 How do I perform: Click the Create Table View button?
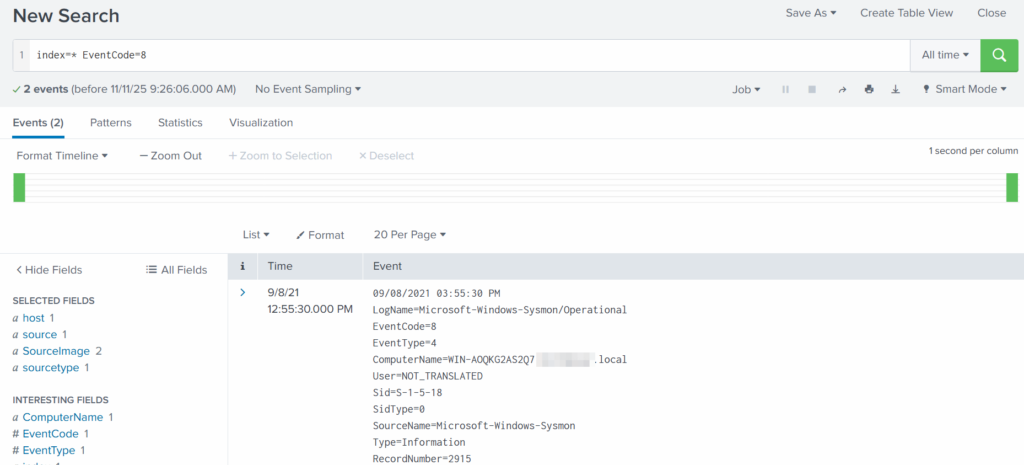pyautogui.click(x=906, y=13)
